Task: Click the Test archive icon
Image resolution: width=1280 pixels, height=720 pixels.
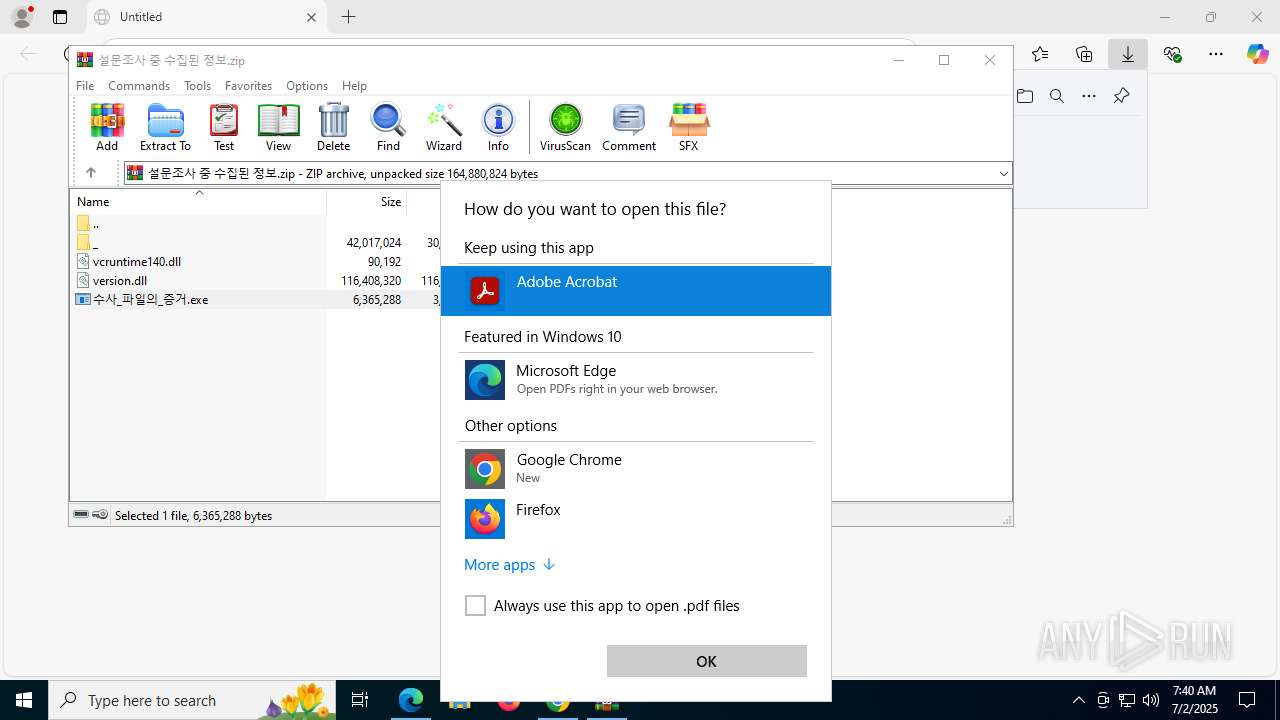Action: point(224,127)
